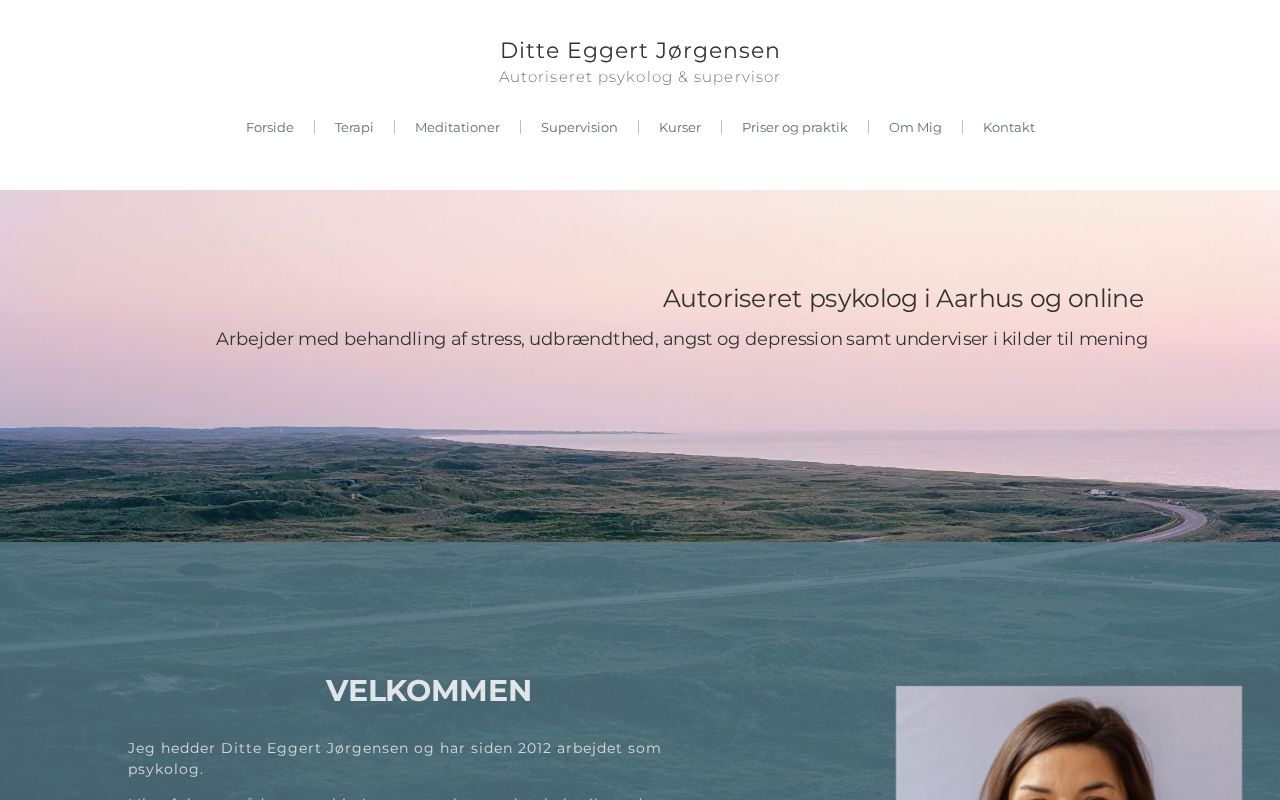Go to the Kontakt page
The image size is (1280, 800).
pos(1009,127)
